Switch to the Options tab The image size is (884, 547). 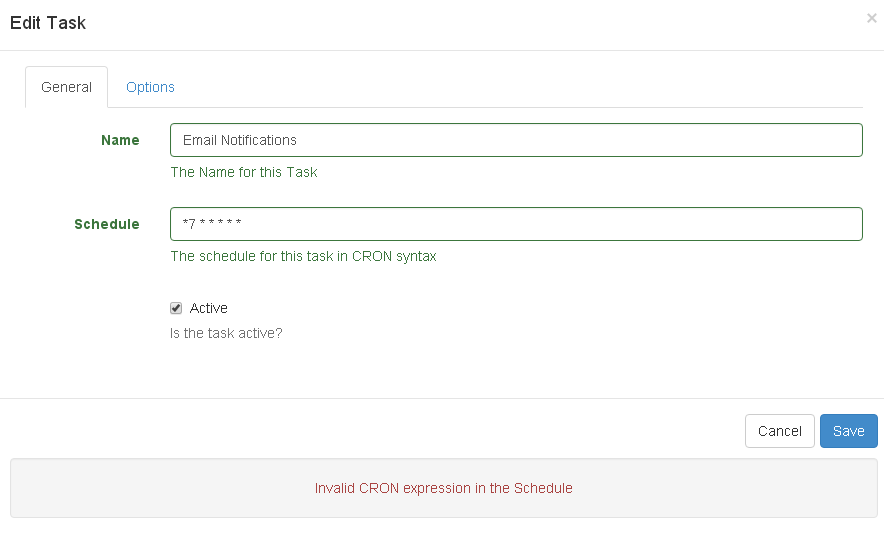pos(150,87)
